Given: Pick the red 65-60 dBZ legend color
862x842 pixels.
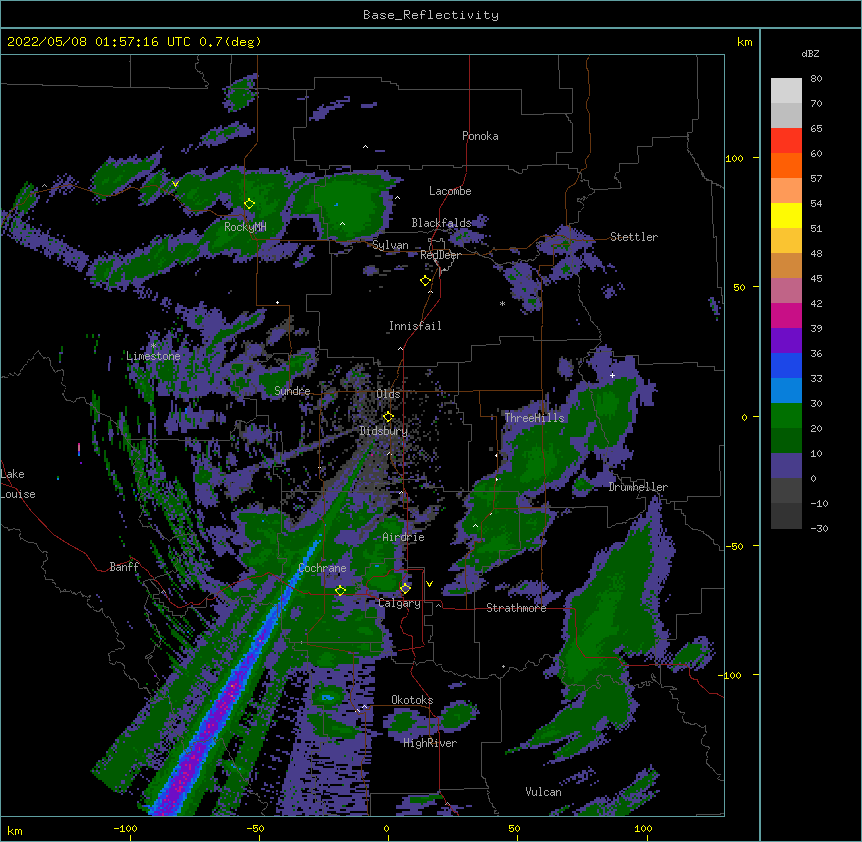Looking at the screenshot, I should pyautogui.click(x=786, y=141).
